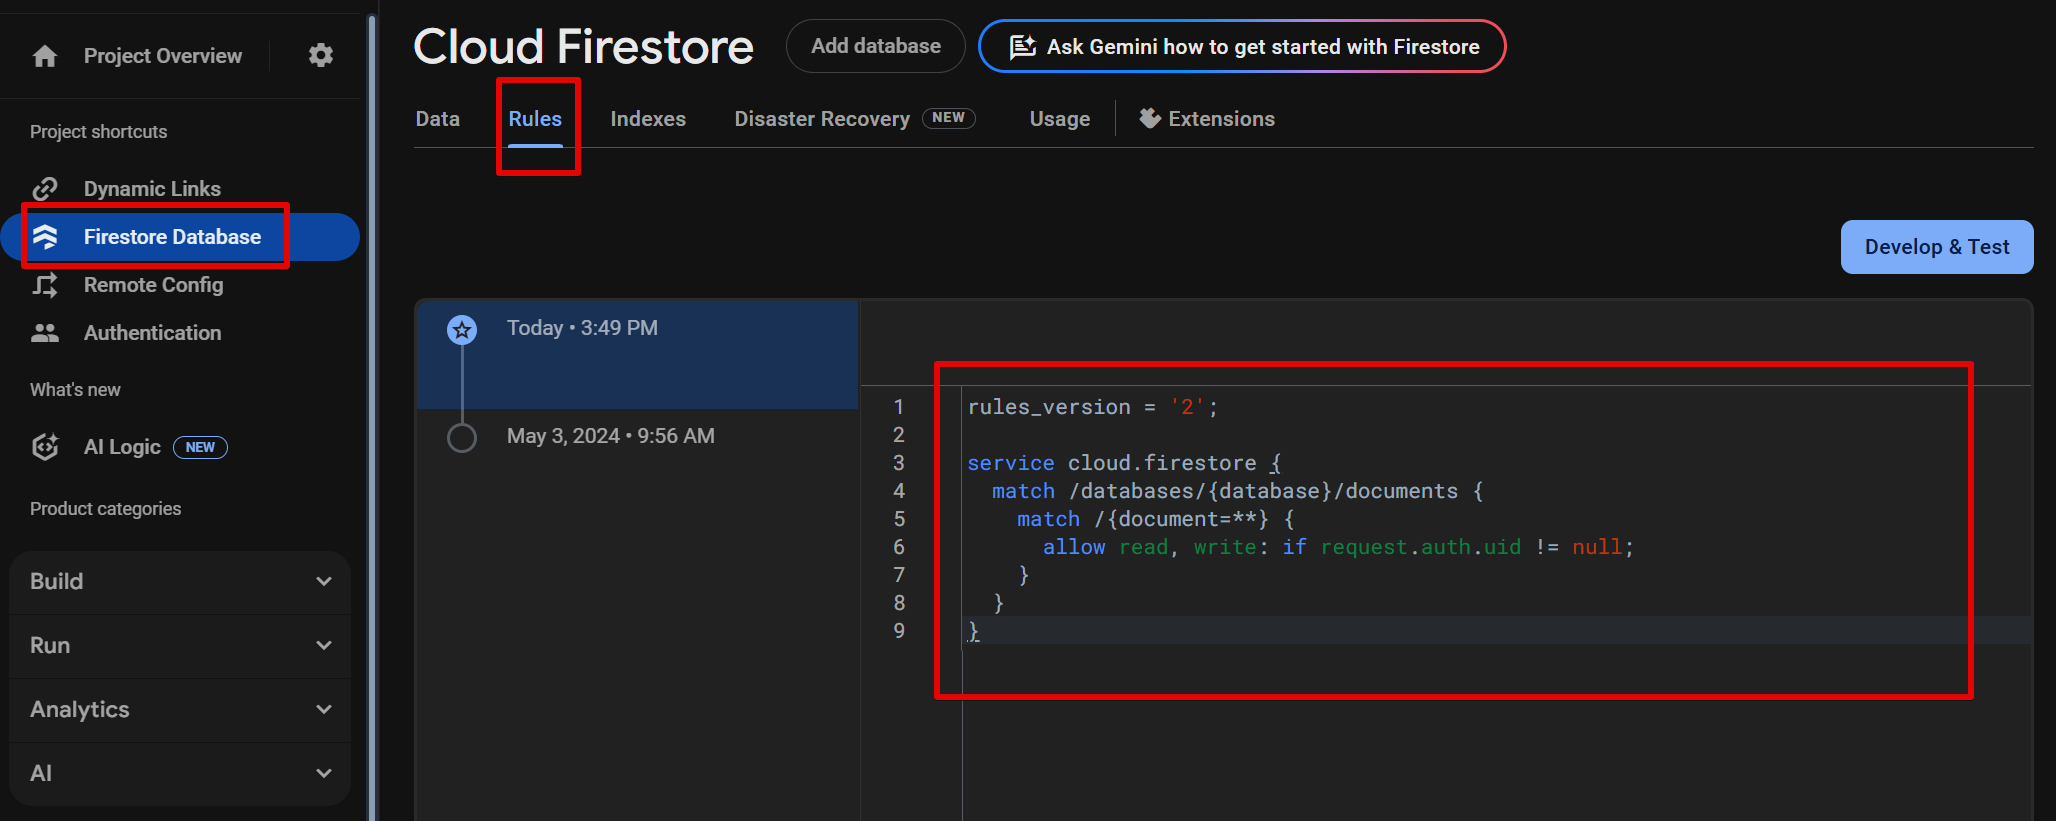The height and width of the screenshot is (821, 2056).
Task: Click the 'service cloud.firestore' code line
Action: coord(1125,463)
